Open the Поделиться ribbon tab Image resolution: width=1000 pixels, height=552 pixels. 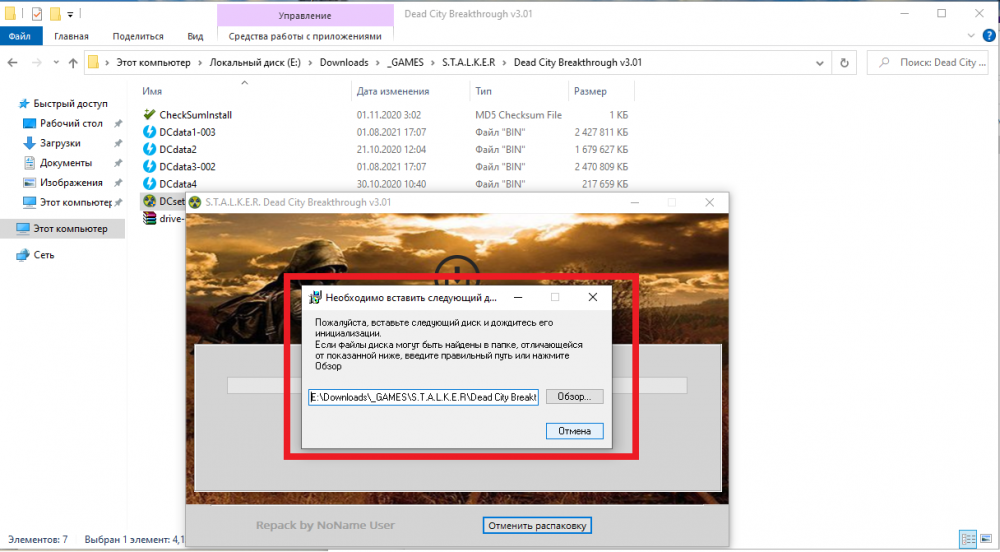138,36
